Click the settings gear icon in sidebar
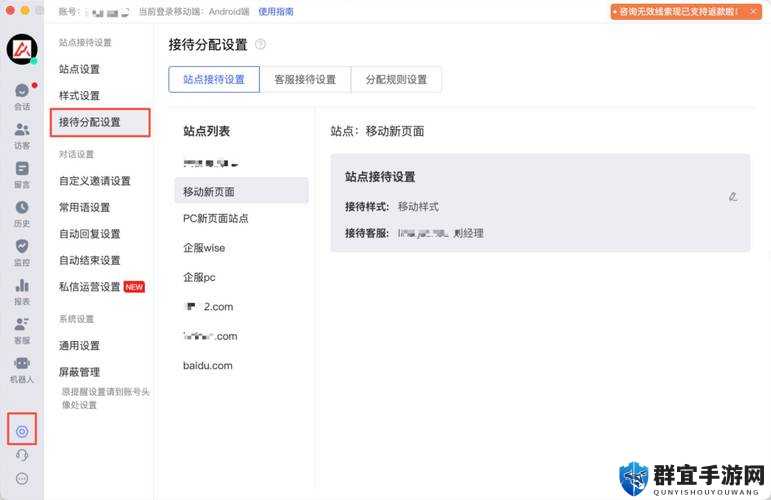Screen dimensions: 771x500 [22, 431]
